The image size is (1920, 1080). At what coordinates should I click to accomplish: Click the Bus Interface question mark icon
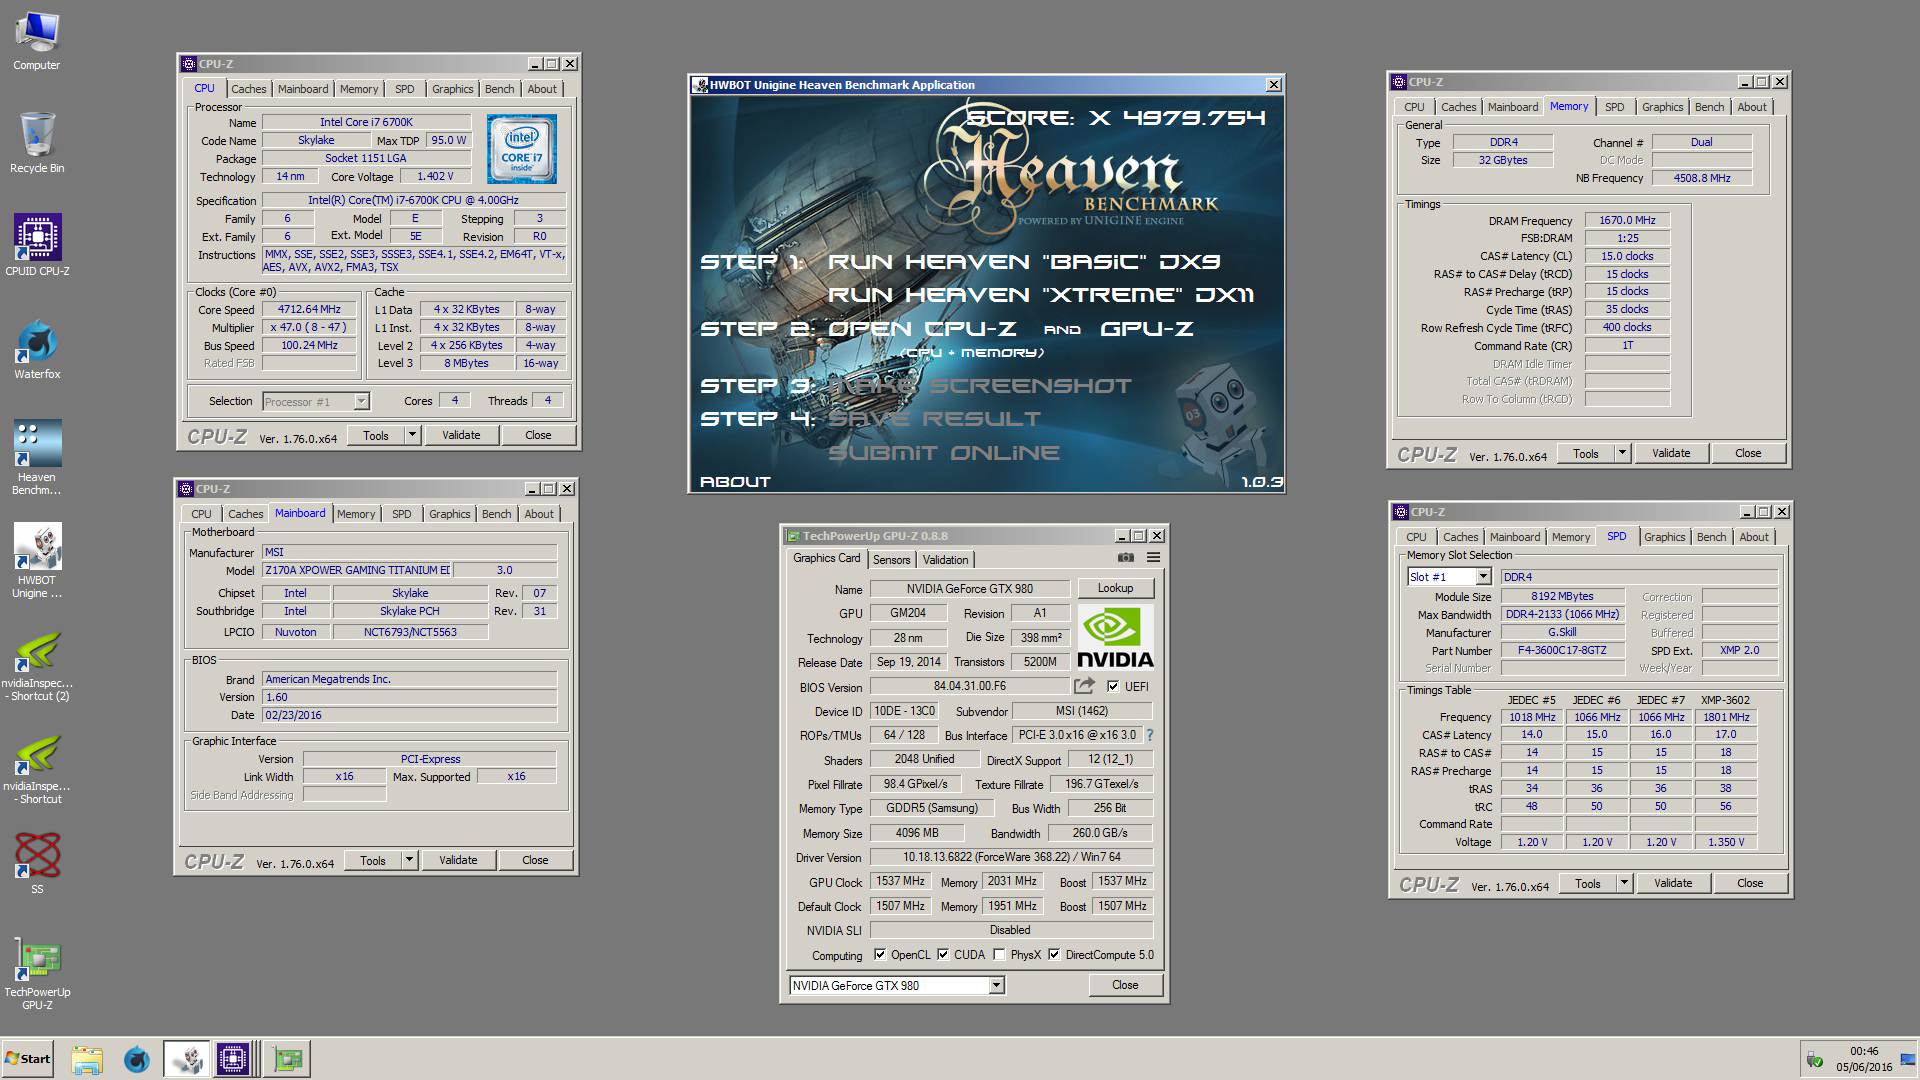(x=1149, y=735)
